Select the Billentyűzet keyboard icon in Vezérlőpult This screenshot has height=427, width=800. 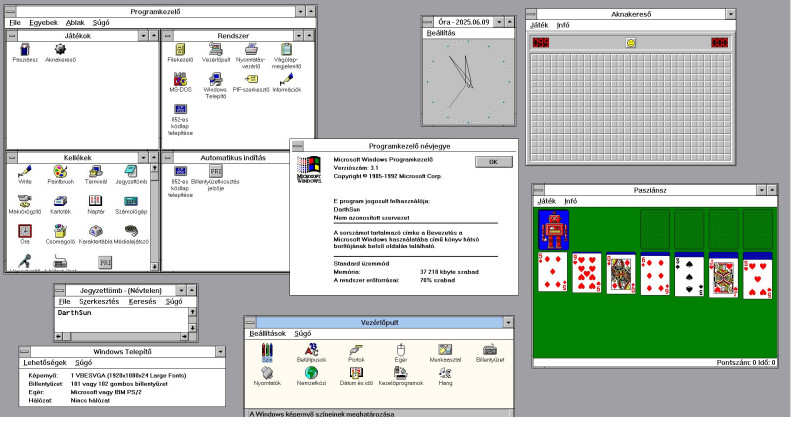coord(490,350)
